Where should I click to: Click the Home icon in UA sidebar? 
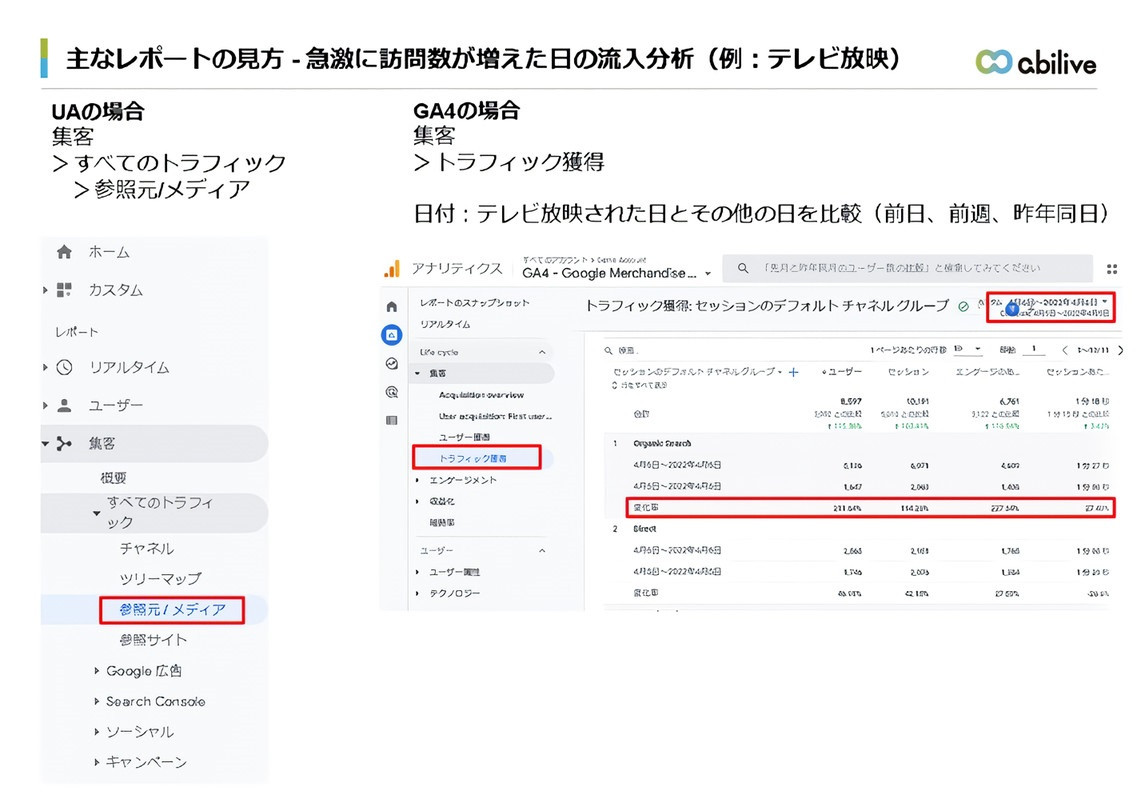tap(65, 252)
